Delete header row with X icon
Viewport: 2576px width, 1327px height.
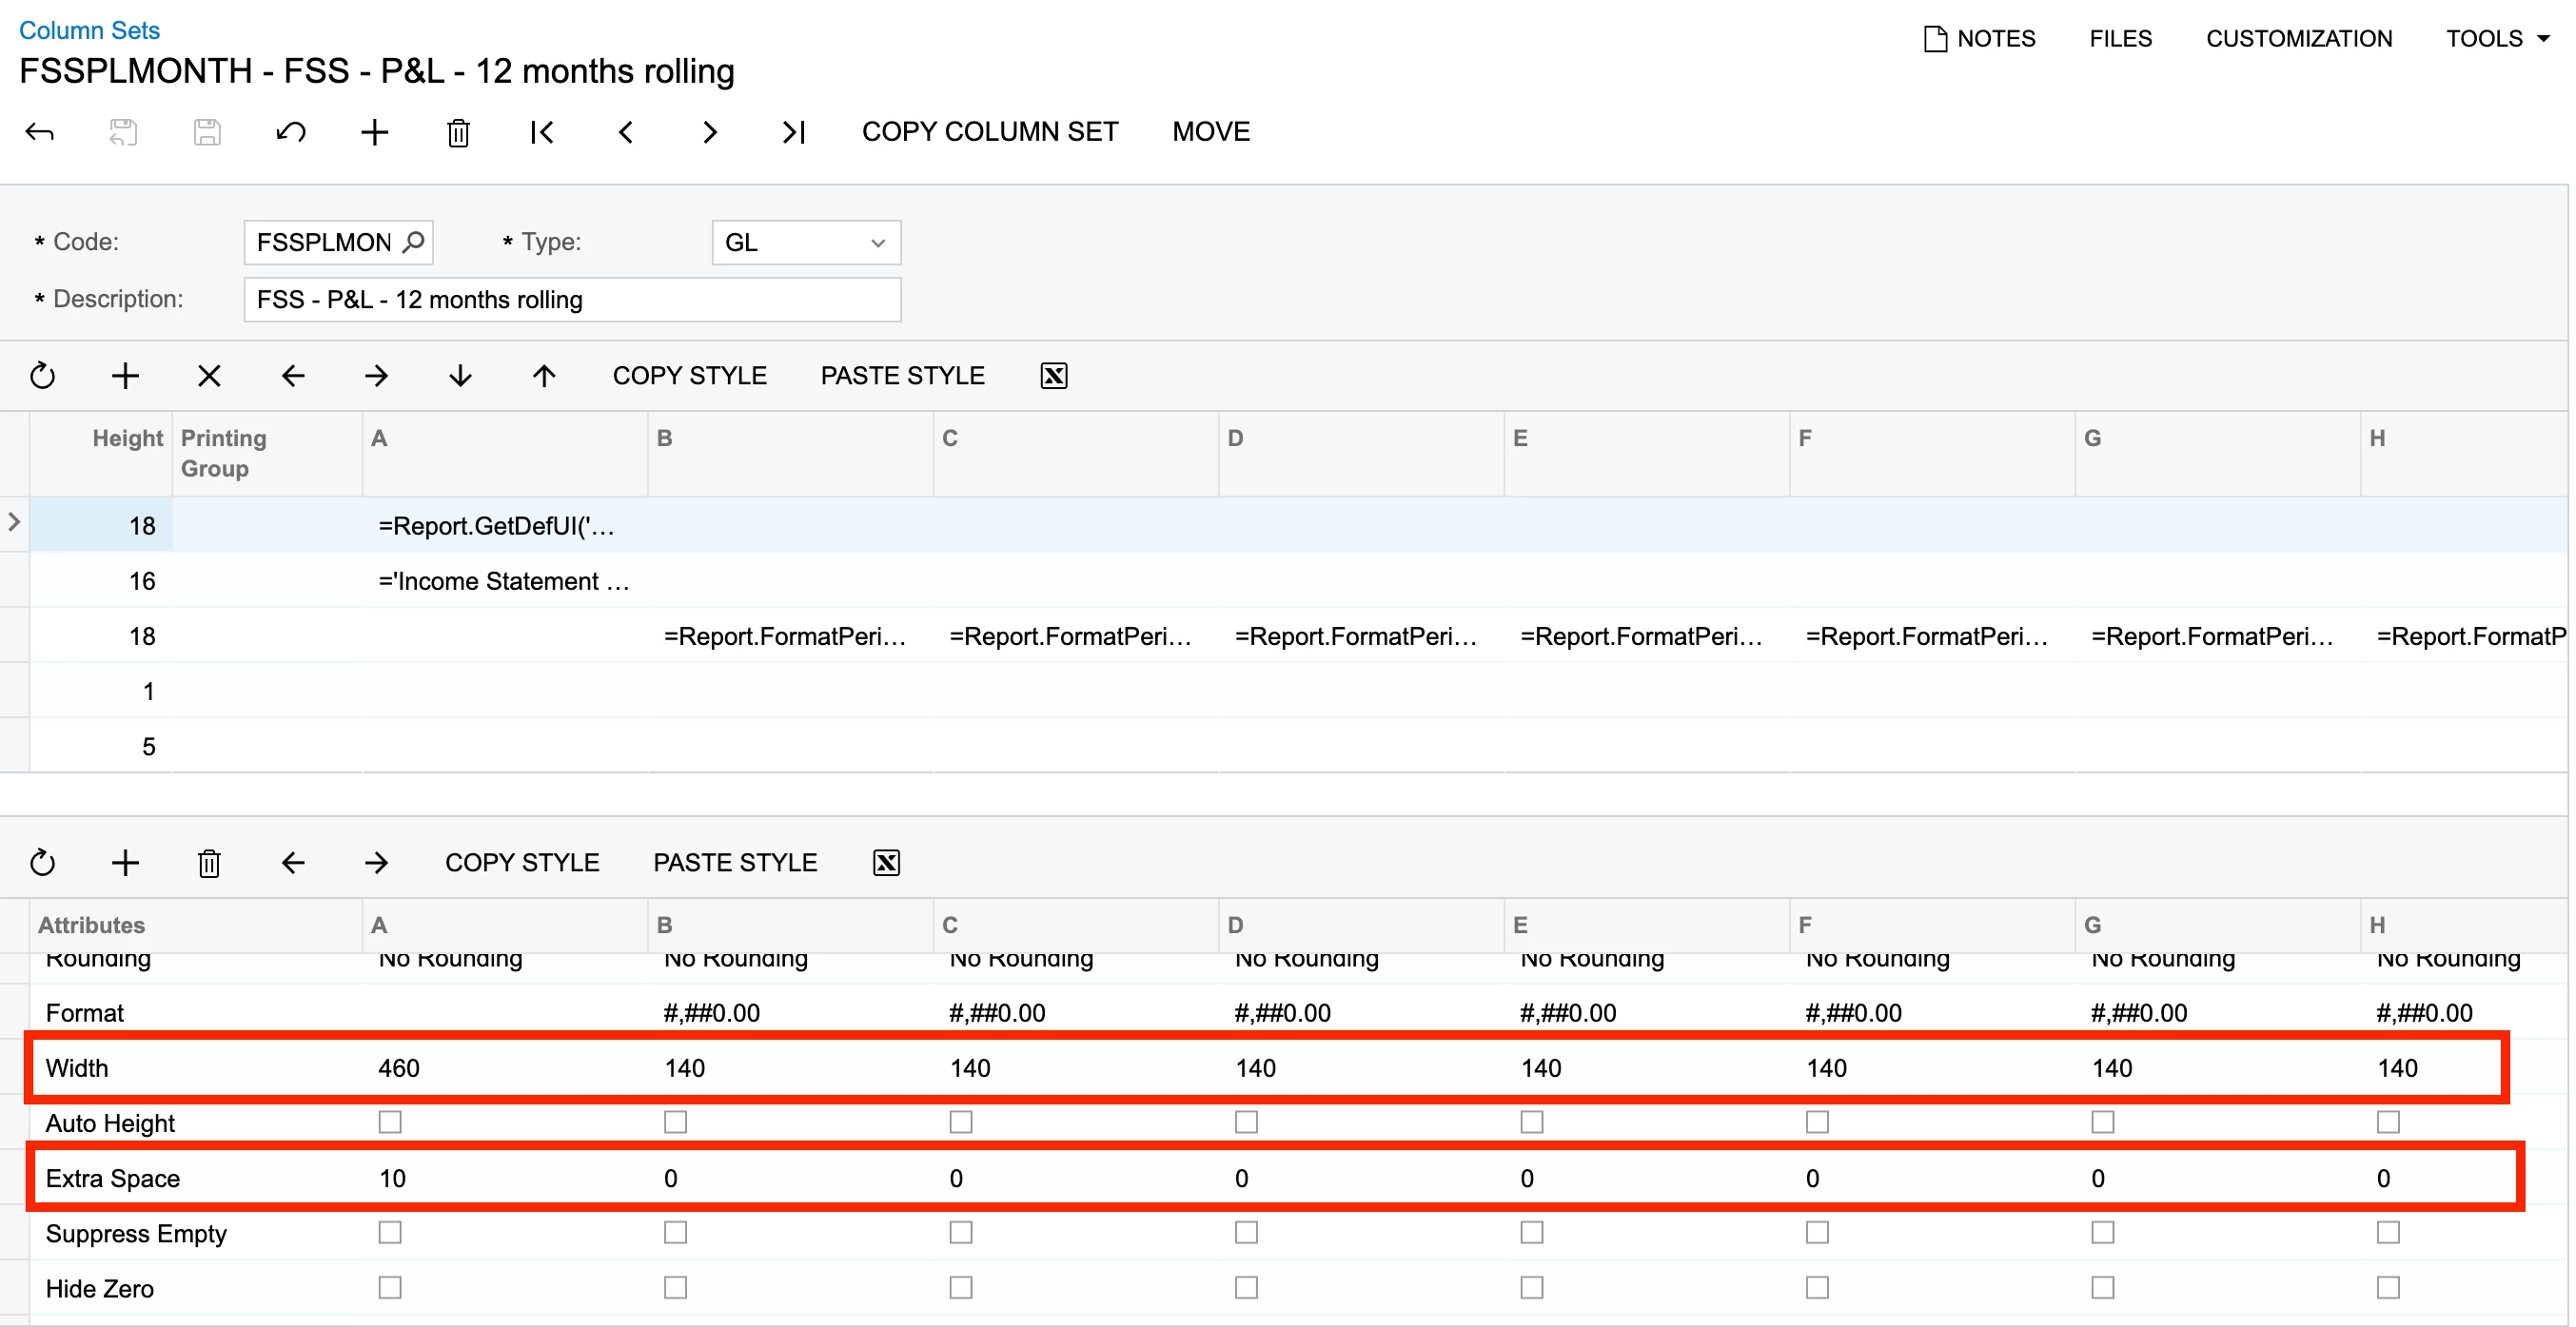(209, 376)
